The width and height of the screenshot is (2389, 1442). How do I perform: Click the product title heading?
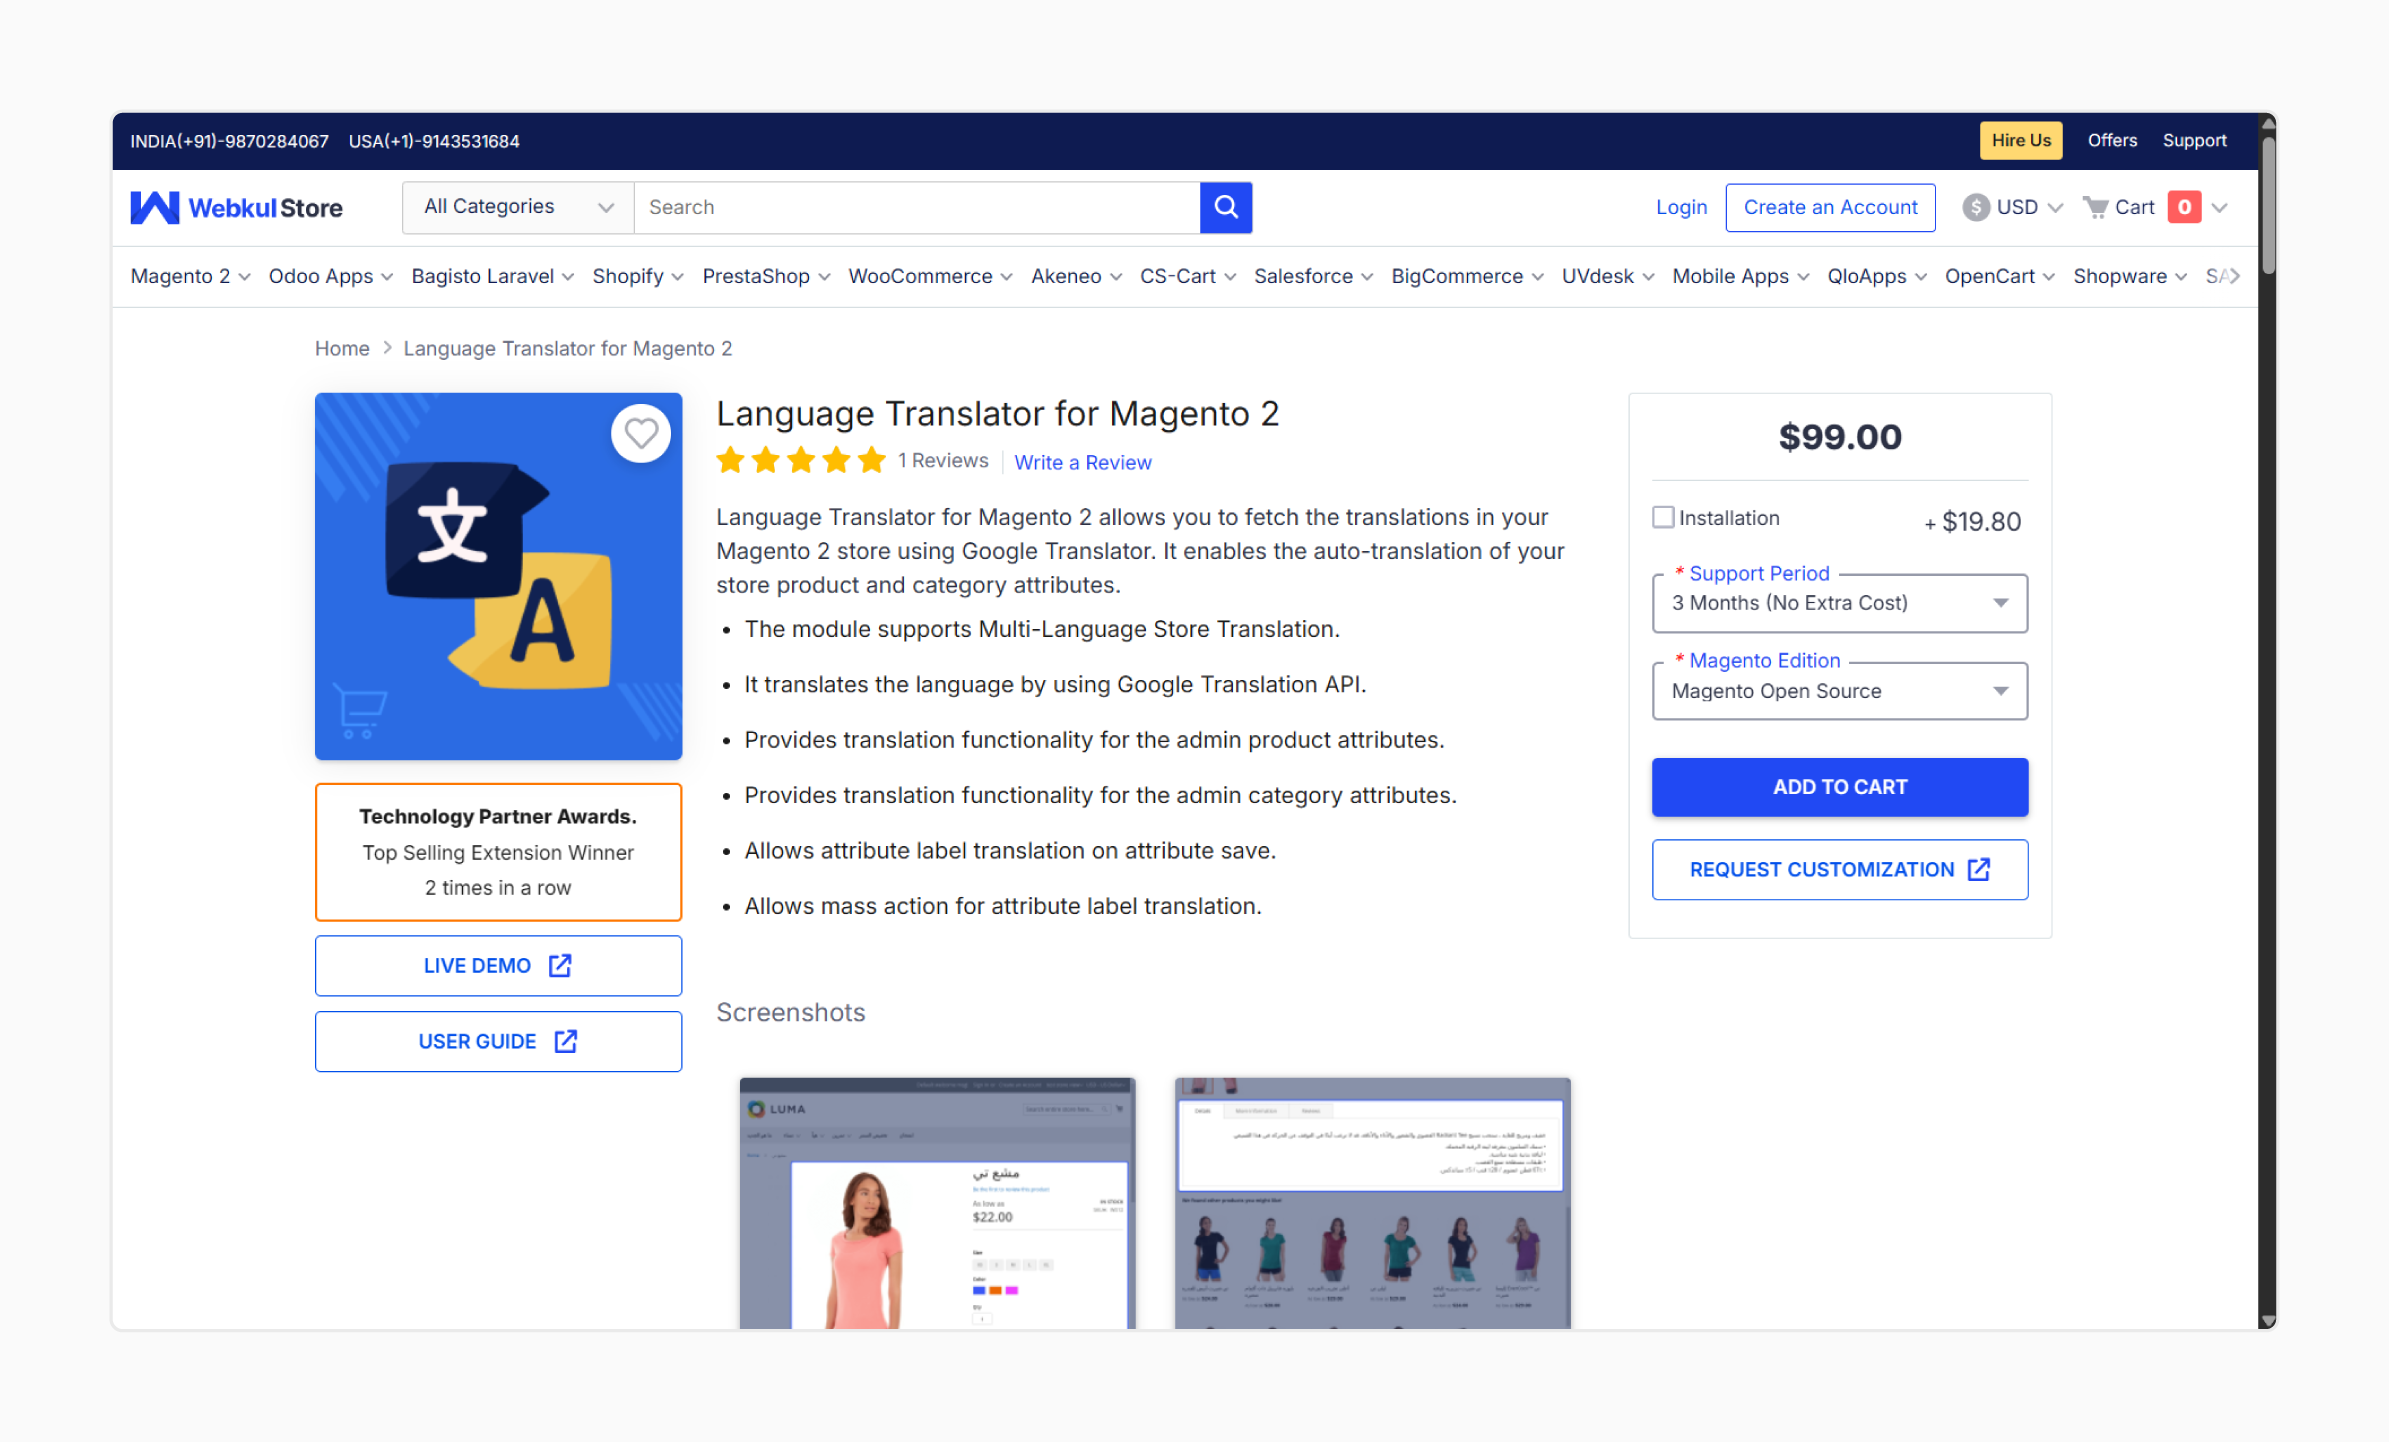pos(997,414)
